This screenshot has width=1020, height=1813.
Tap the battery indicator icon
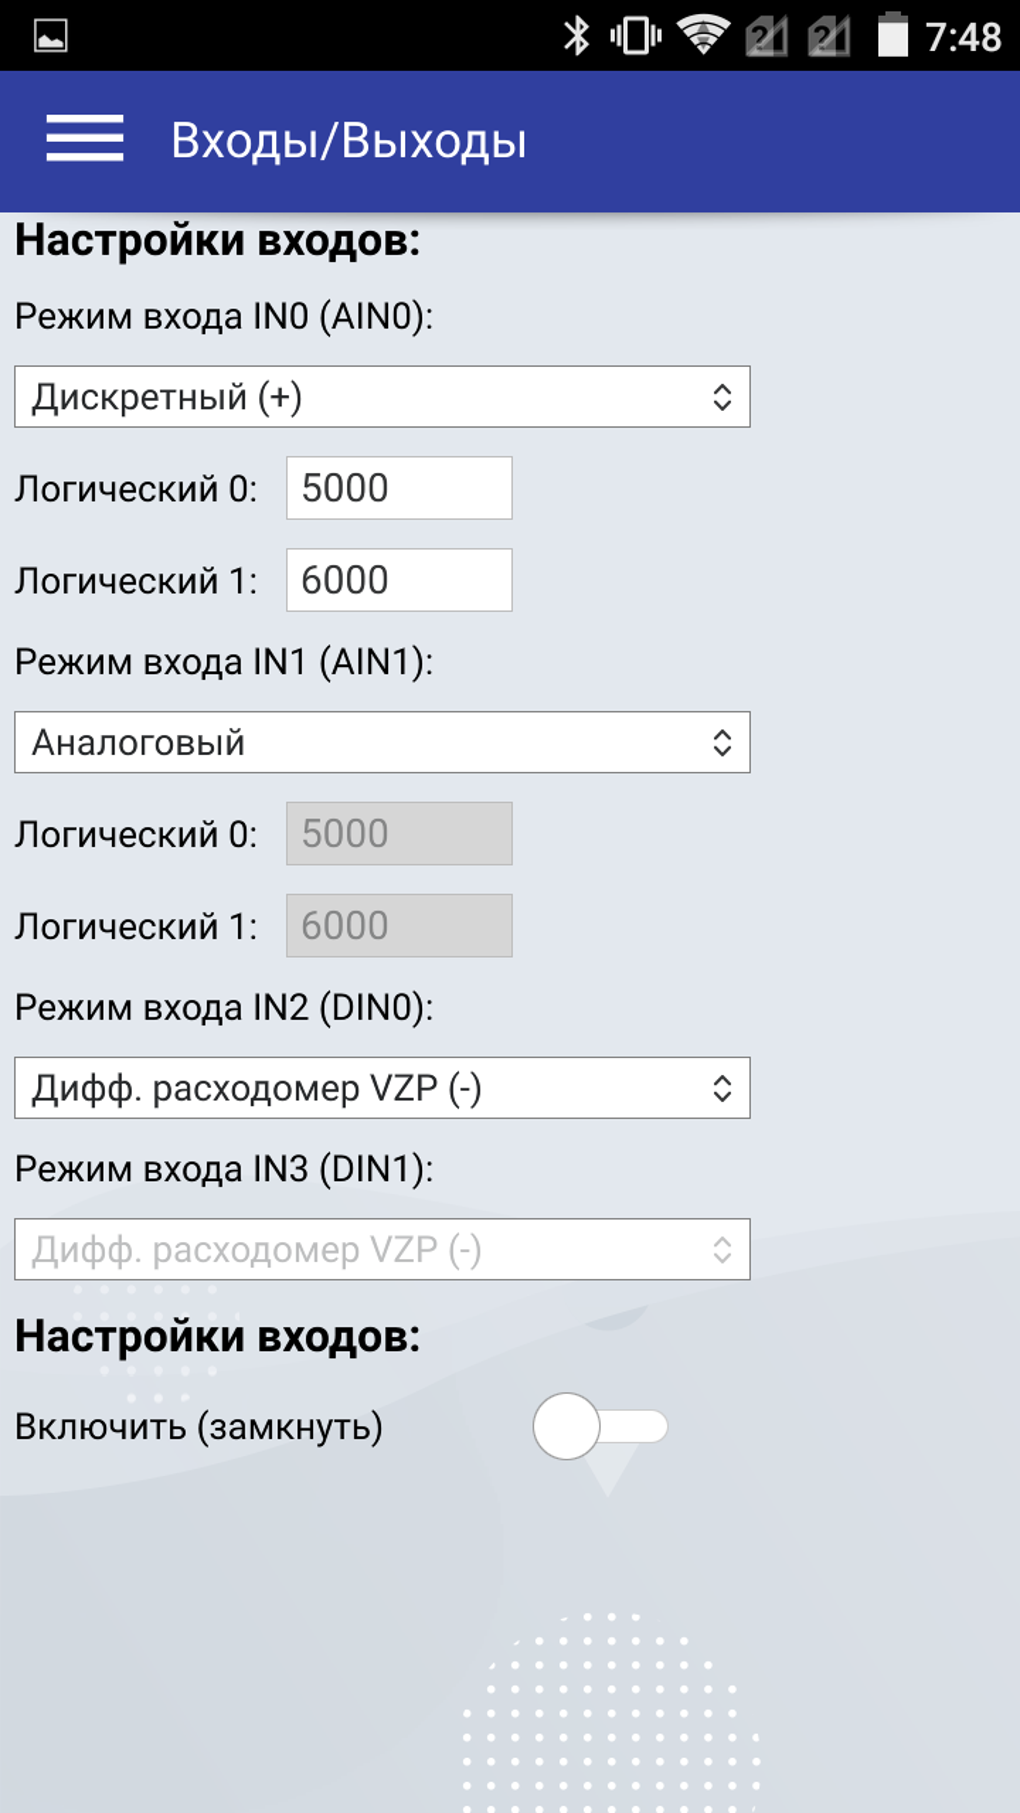click(x=890, y=34)
